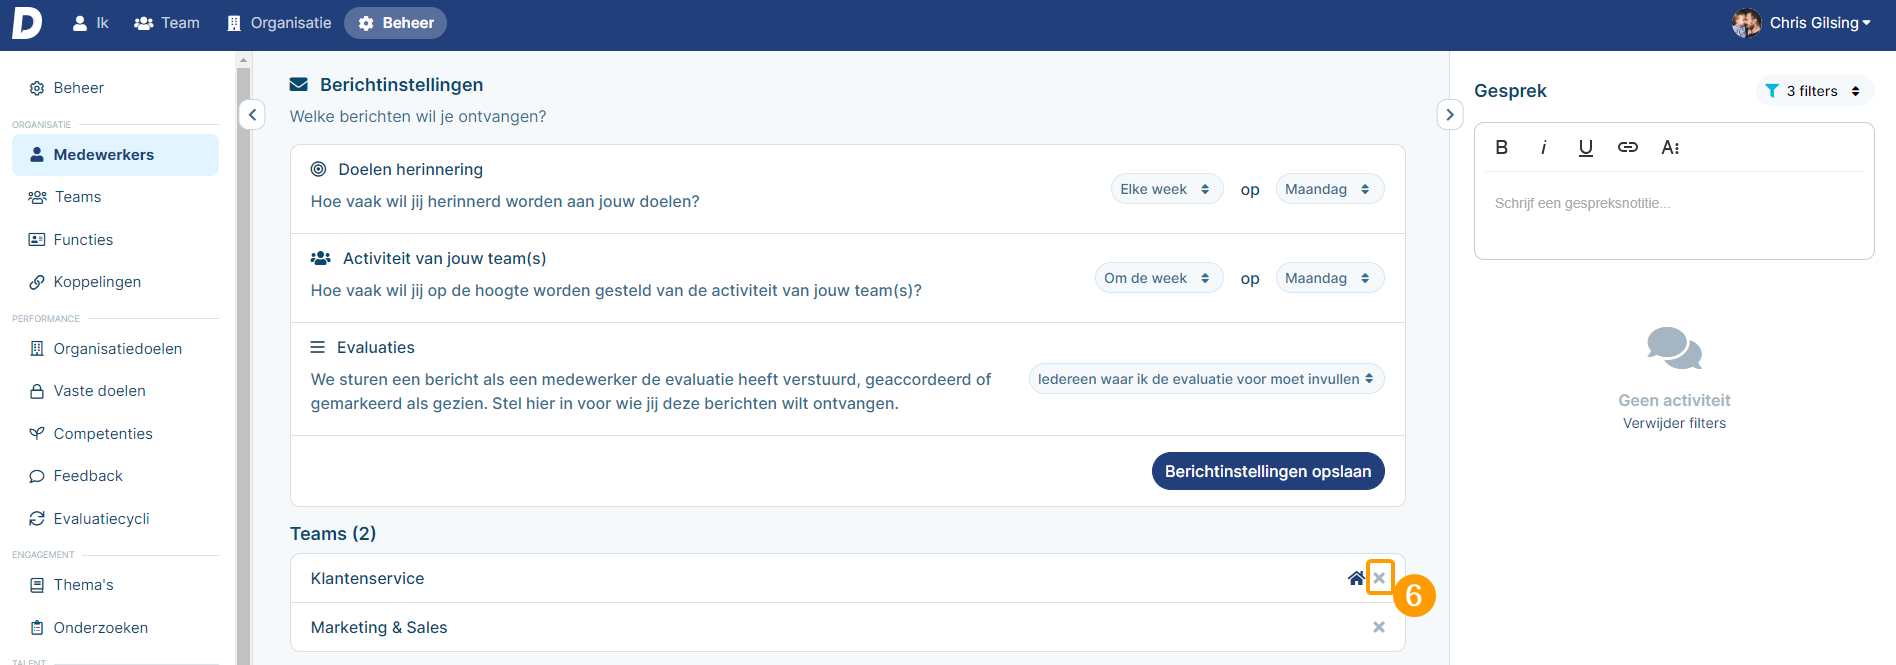Click the Klantenservice team row
The width and height of the screenshot is (1896, 665).
(848, 578)
